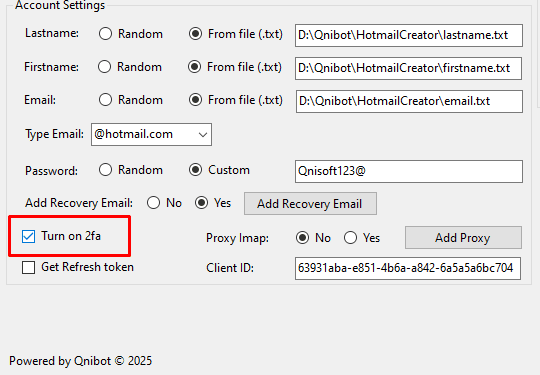This screenshot has width=540, height=375.
Task: Pick Custom password option
Action: click(219, 170)
